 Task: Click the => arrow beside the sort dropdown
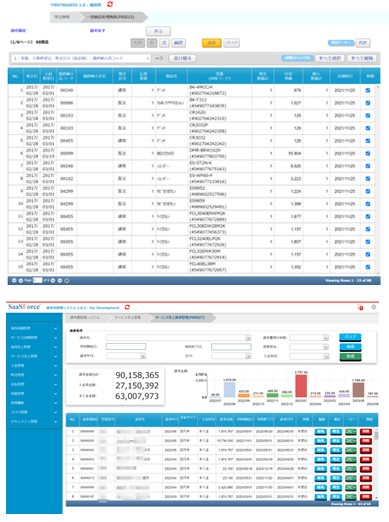(x=159, y=58)
